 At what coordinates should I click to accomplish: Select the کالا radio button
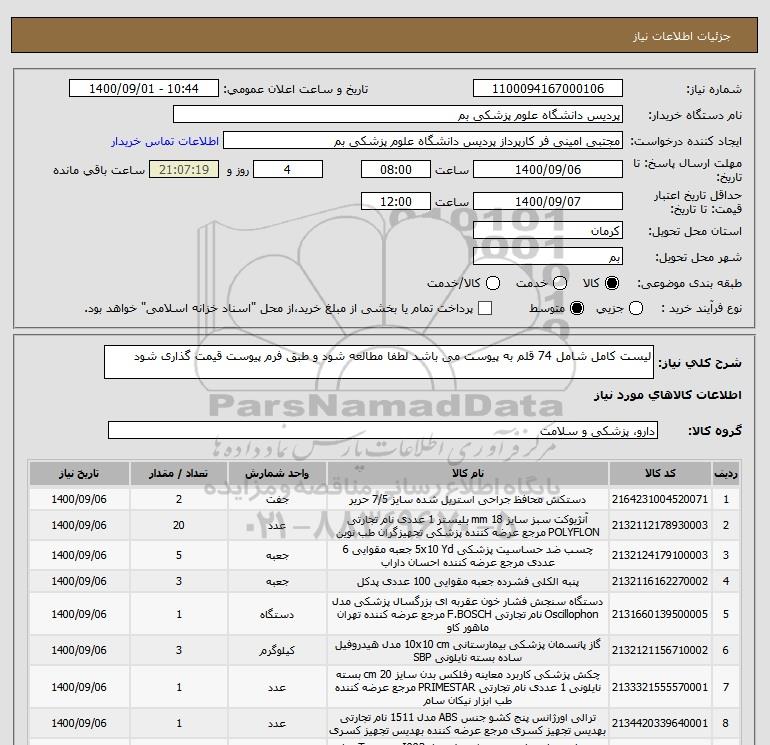(x=612, y=283)
